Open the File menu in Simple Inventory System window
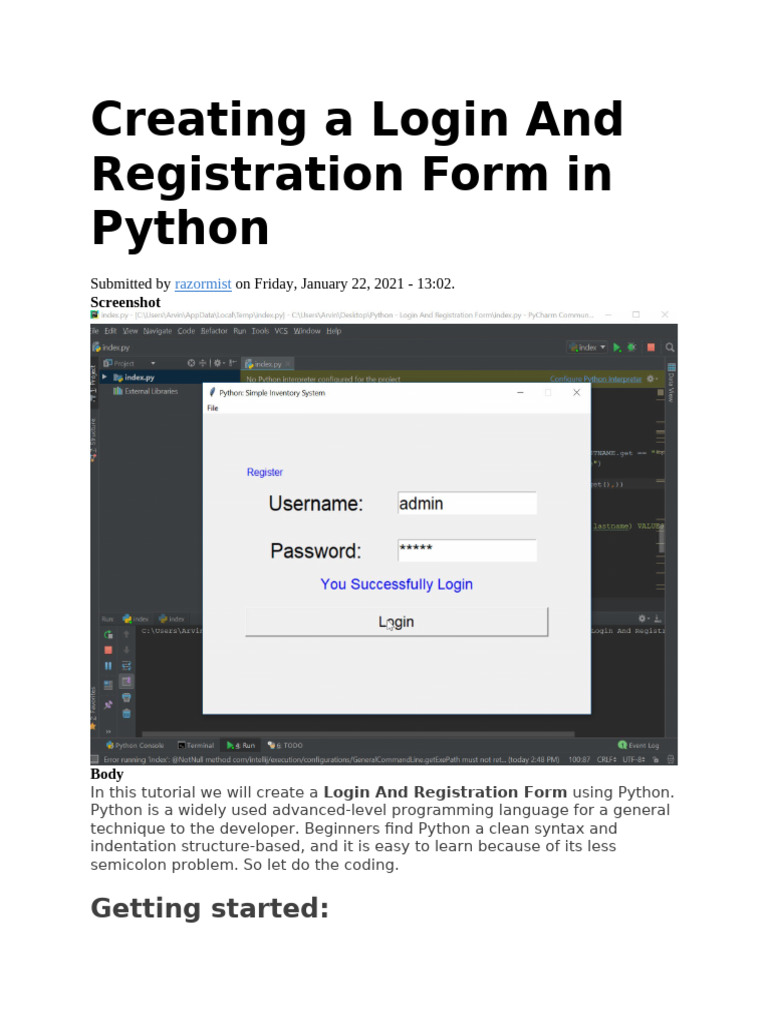 (212, 408)
